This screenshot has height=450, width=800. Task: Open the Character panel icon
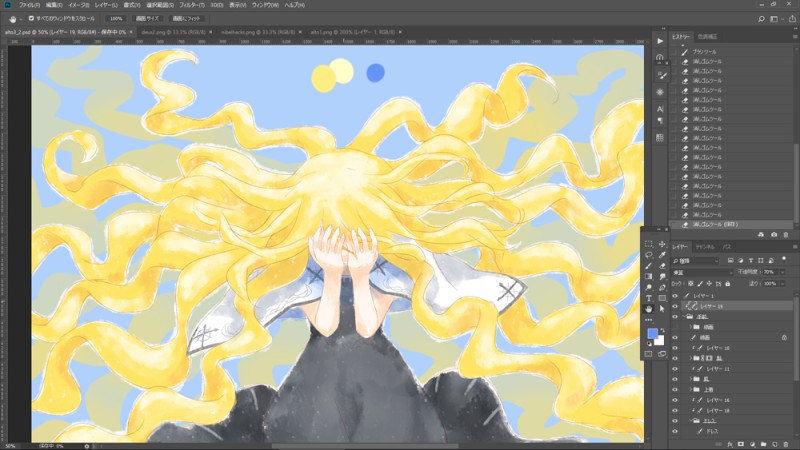660,109
